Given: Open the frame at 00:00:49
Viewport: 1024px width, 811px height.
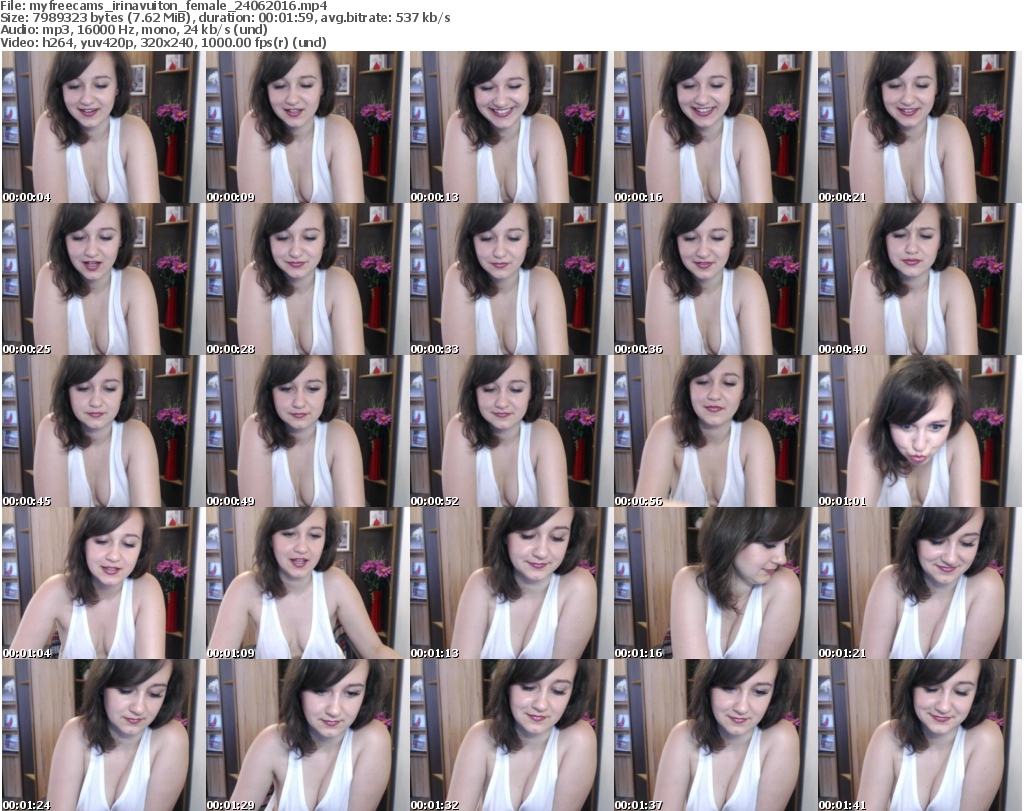Looking at the screenshot, I should click(x=308, y=432).
